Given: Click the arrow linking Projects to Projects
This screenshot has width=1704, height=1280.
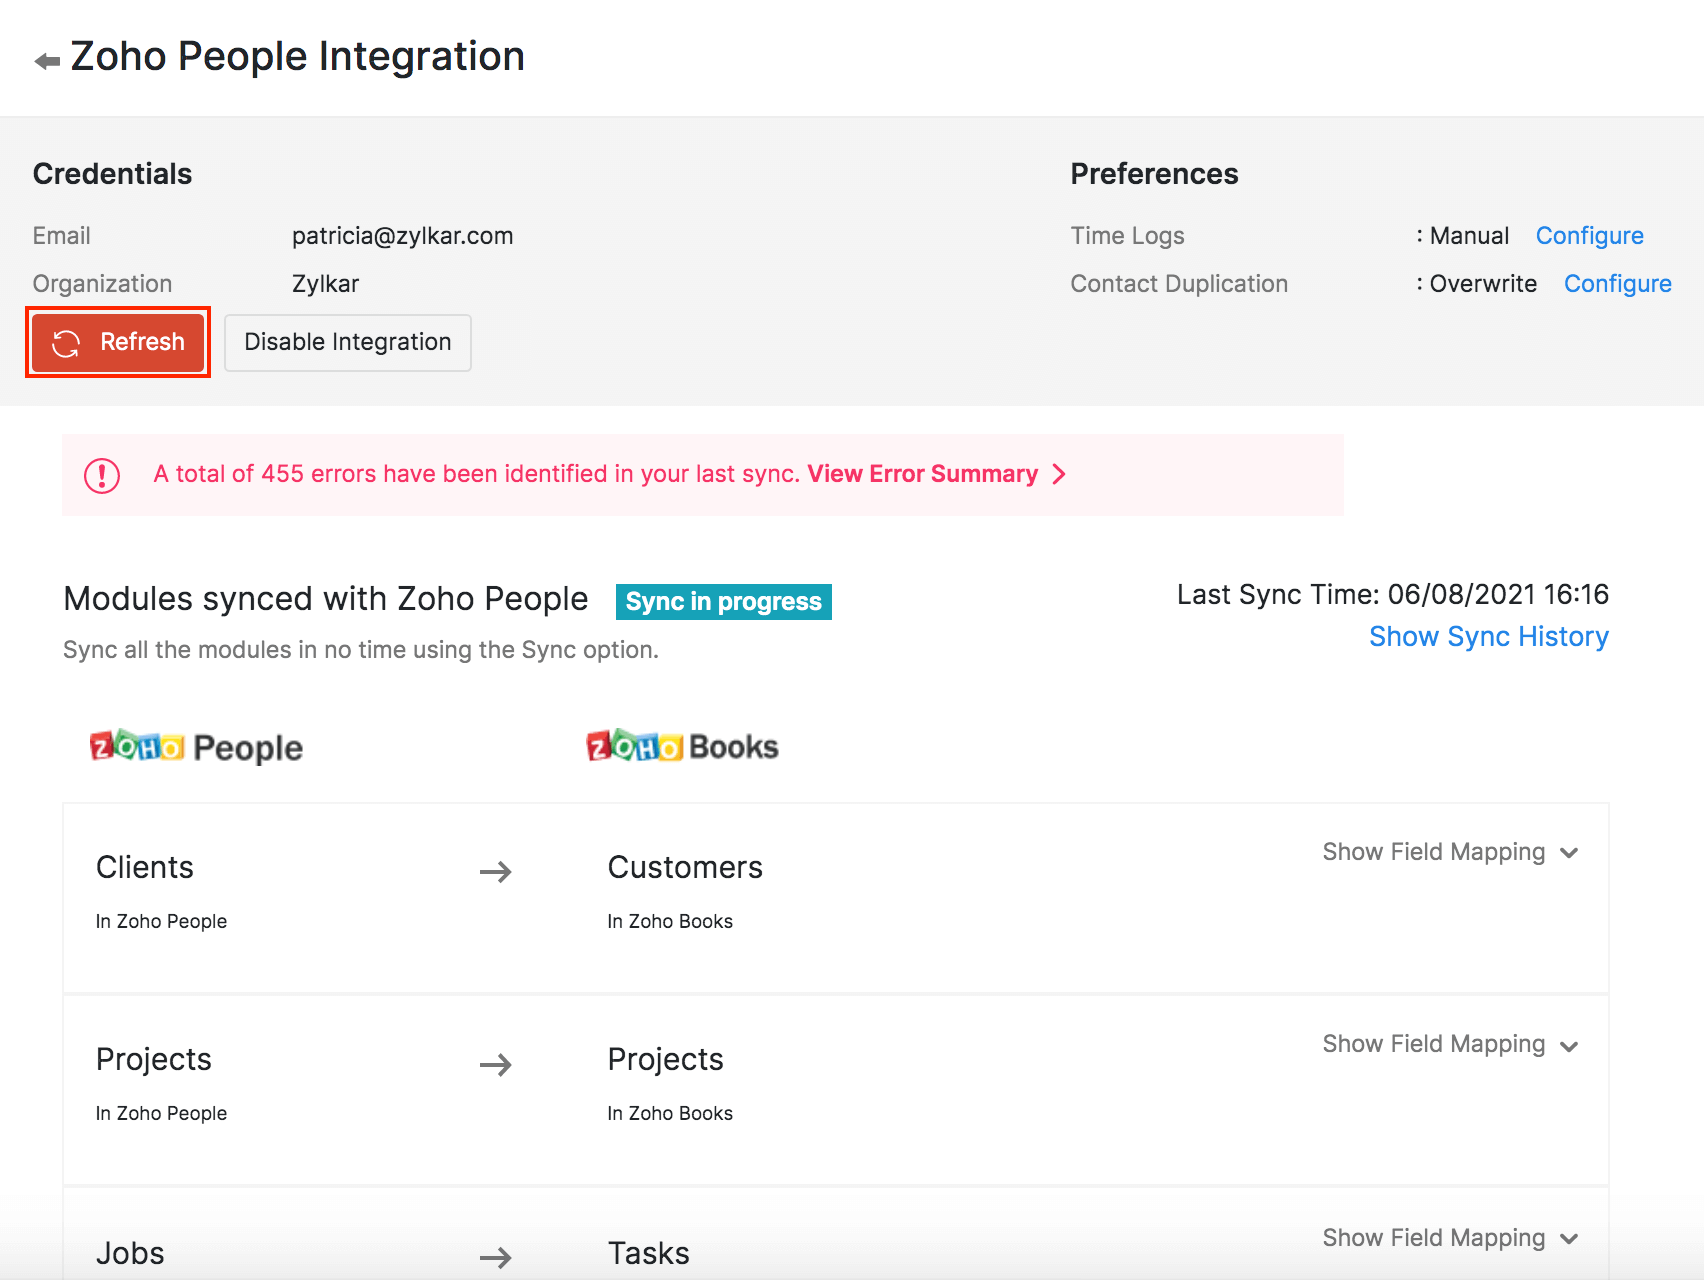Looking at the screenshot, I should 497,1064.
